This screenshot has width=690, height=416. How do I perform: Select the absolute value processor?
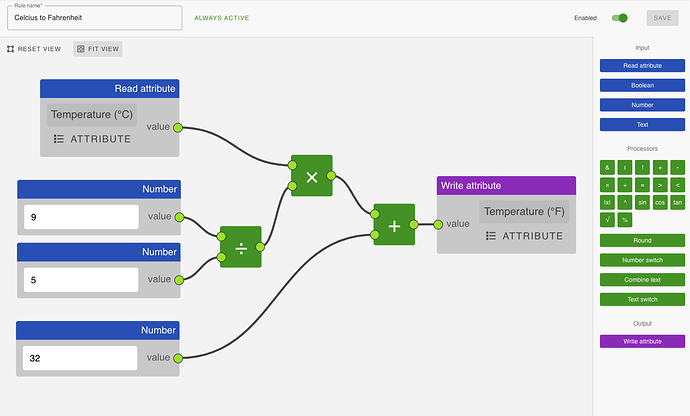tap(607, 202)
